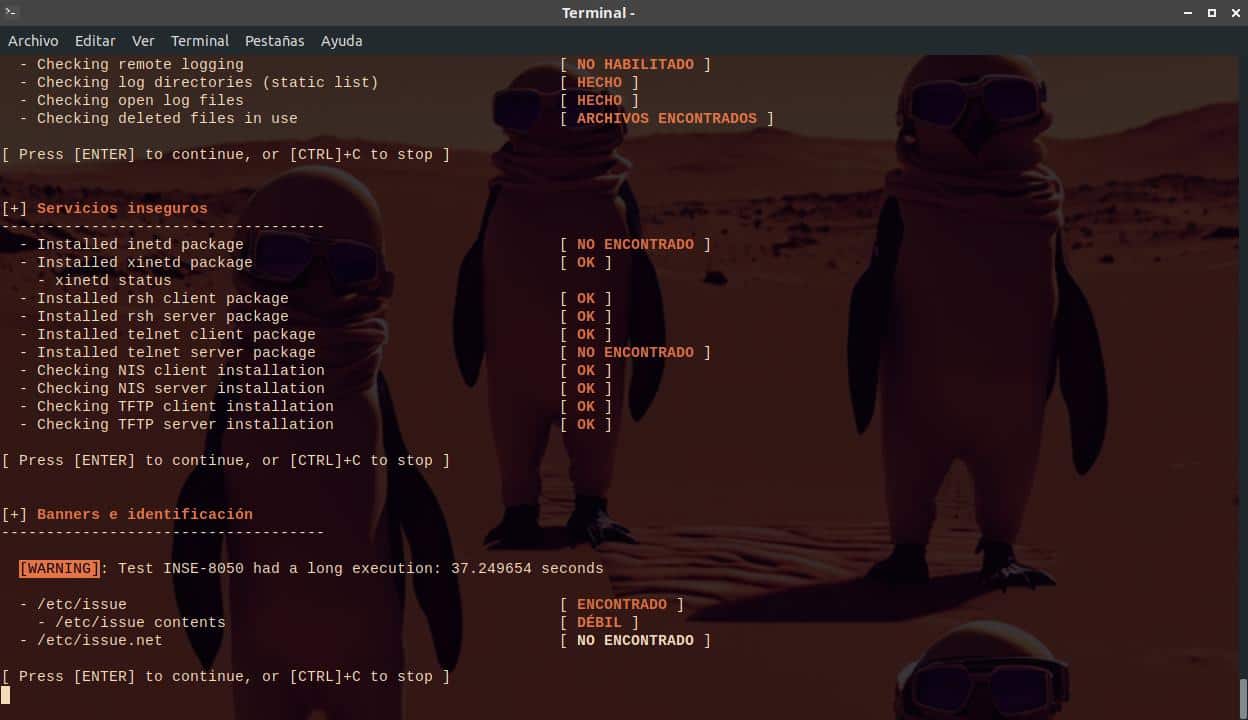Screen dimensions: 1248x720
Task: Open the Ver menu
Action: tap(143, 41)
